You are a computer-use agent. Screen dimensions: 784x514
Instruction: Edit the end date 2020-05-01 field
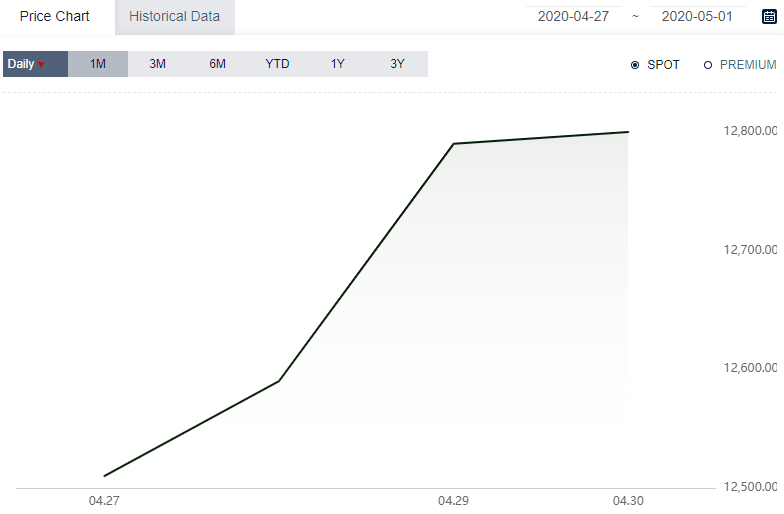pos(697,16)
